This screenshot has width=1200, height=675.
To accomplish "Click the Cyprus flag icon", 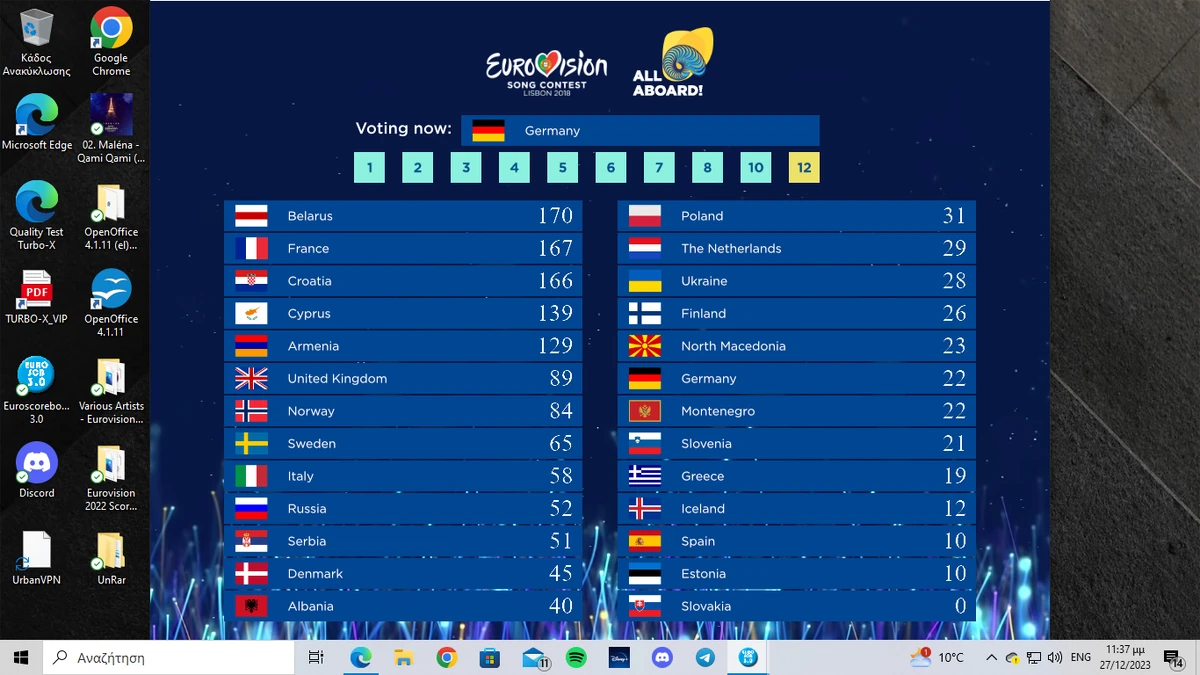I will coord(252,313).
